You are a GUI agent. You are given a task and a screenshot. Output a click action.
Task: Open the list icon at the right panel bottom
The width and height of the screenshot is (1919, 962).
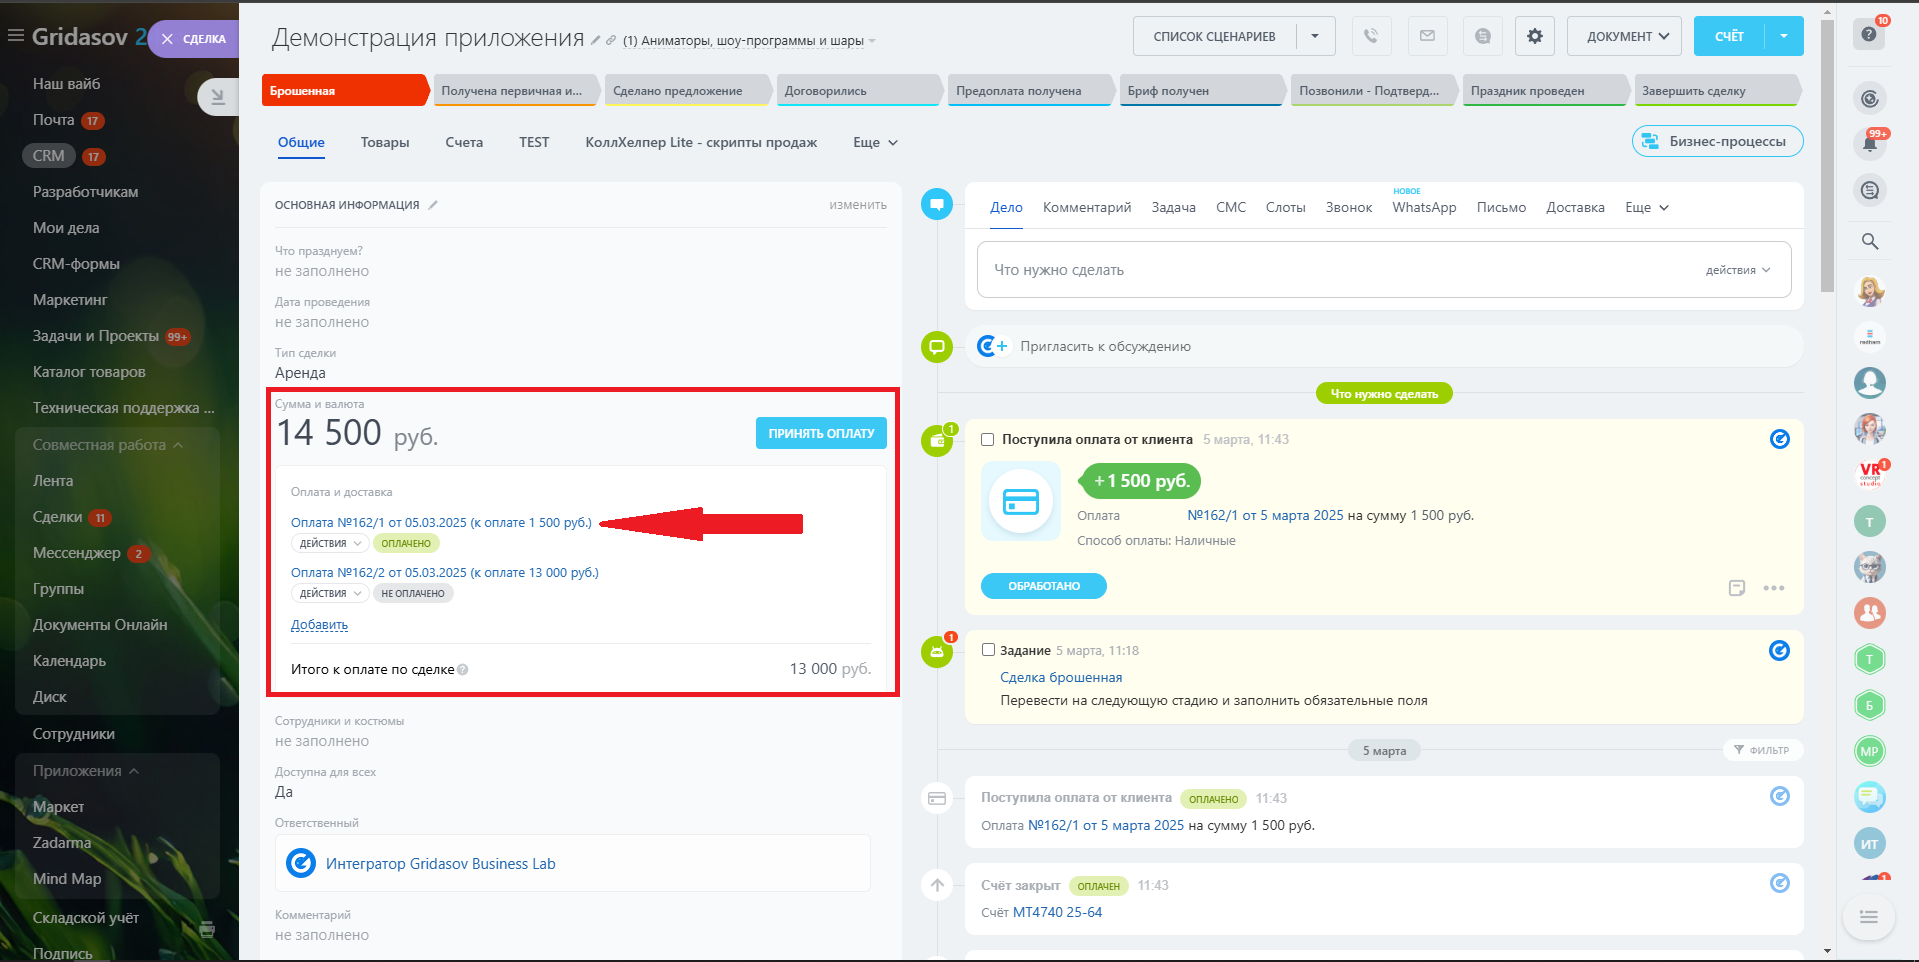(1869, 916)
